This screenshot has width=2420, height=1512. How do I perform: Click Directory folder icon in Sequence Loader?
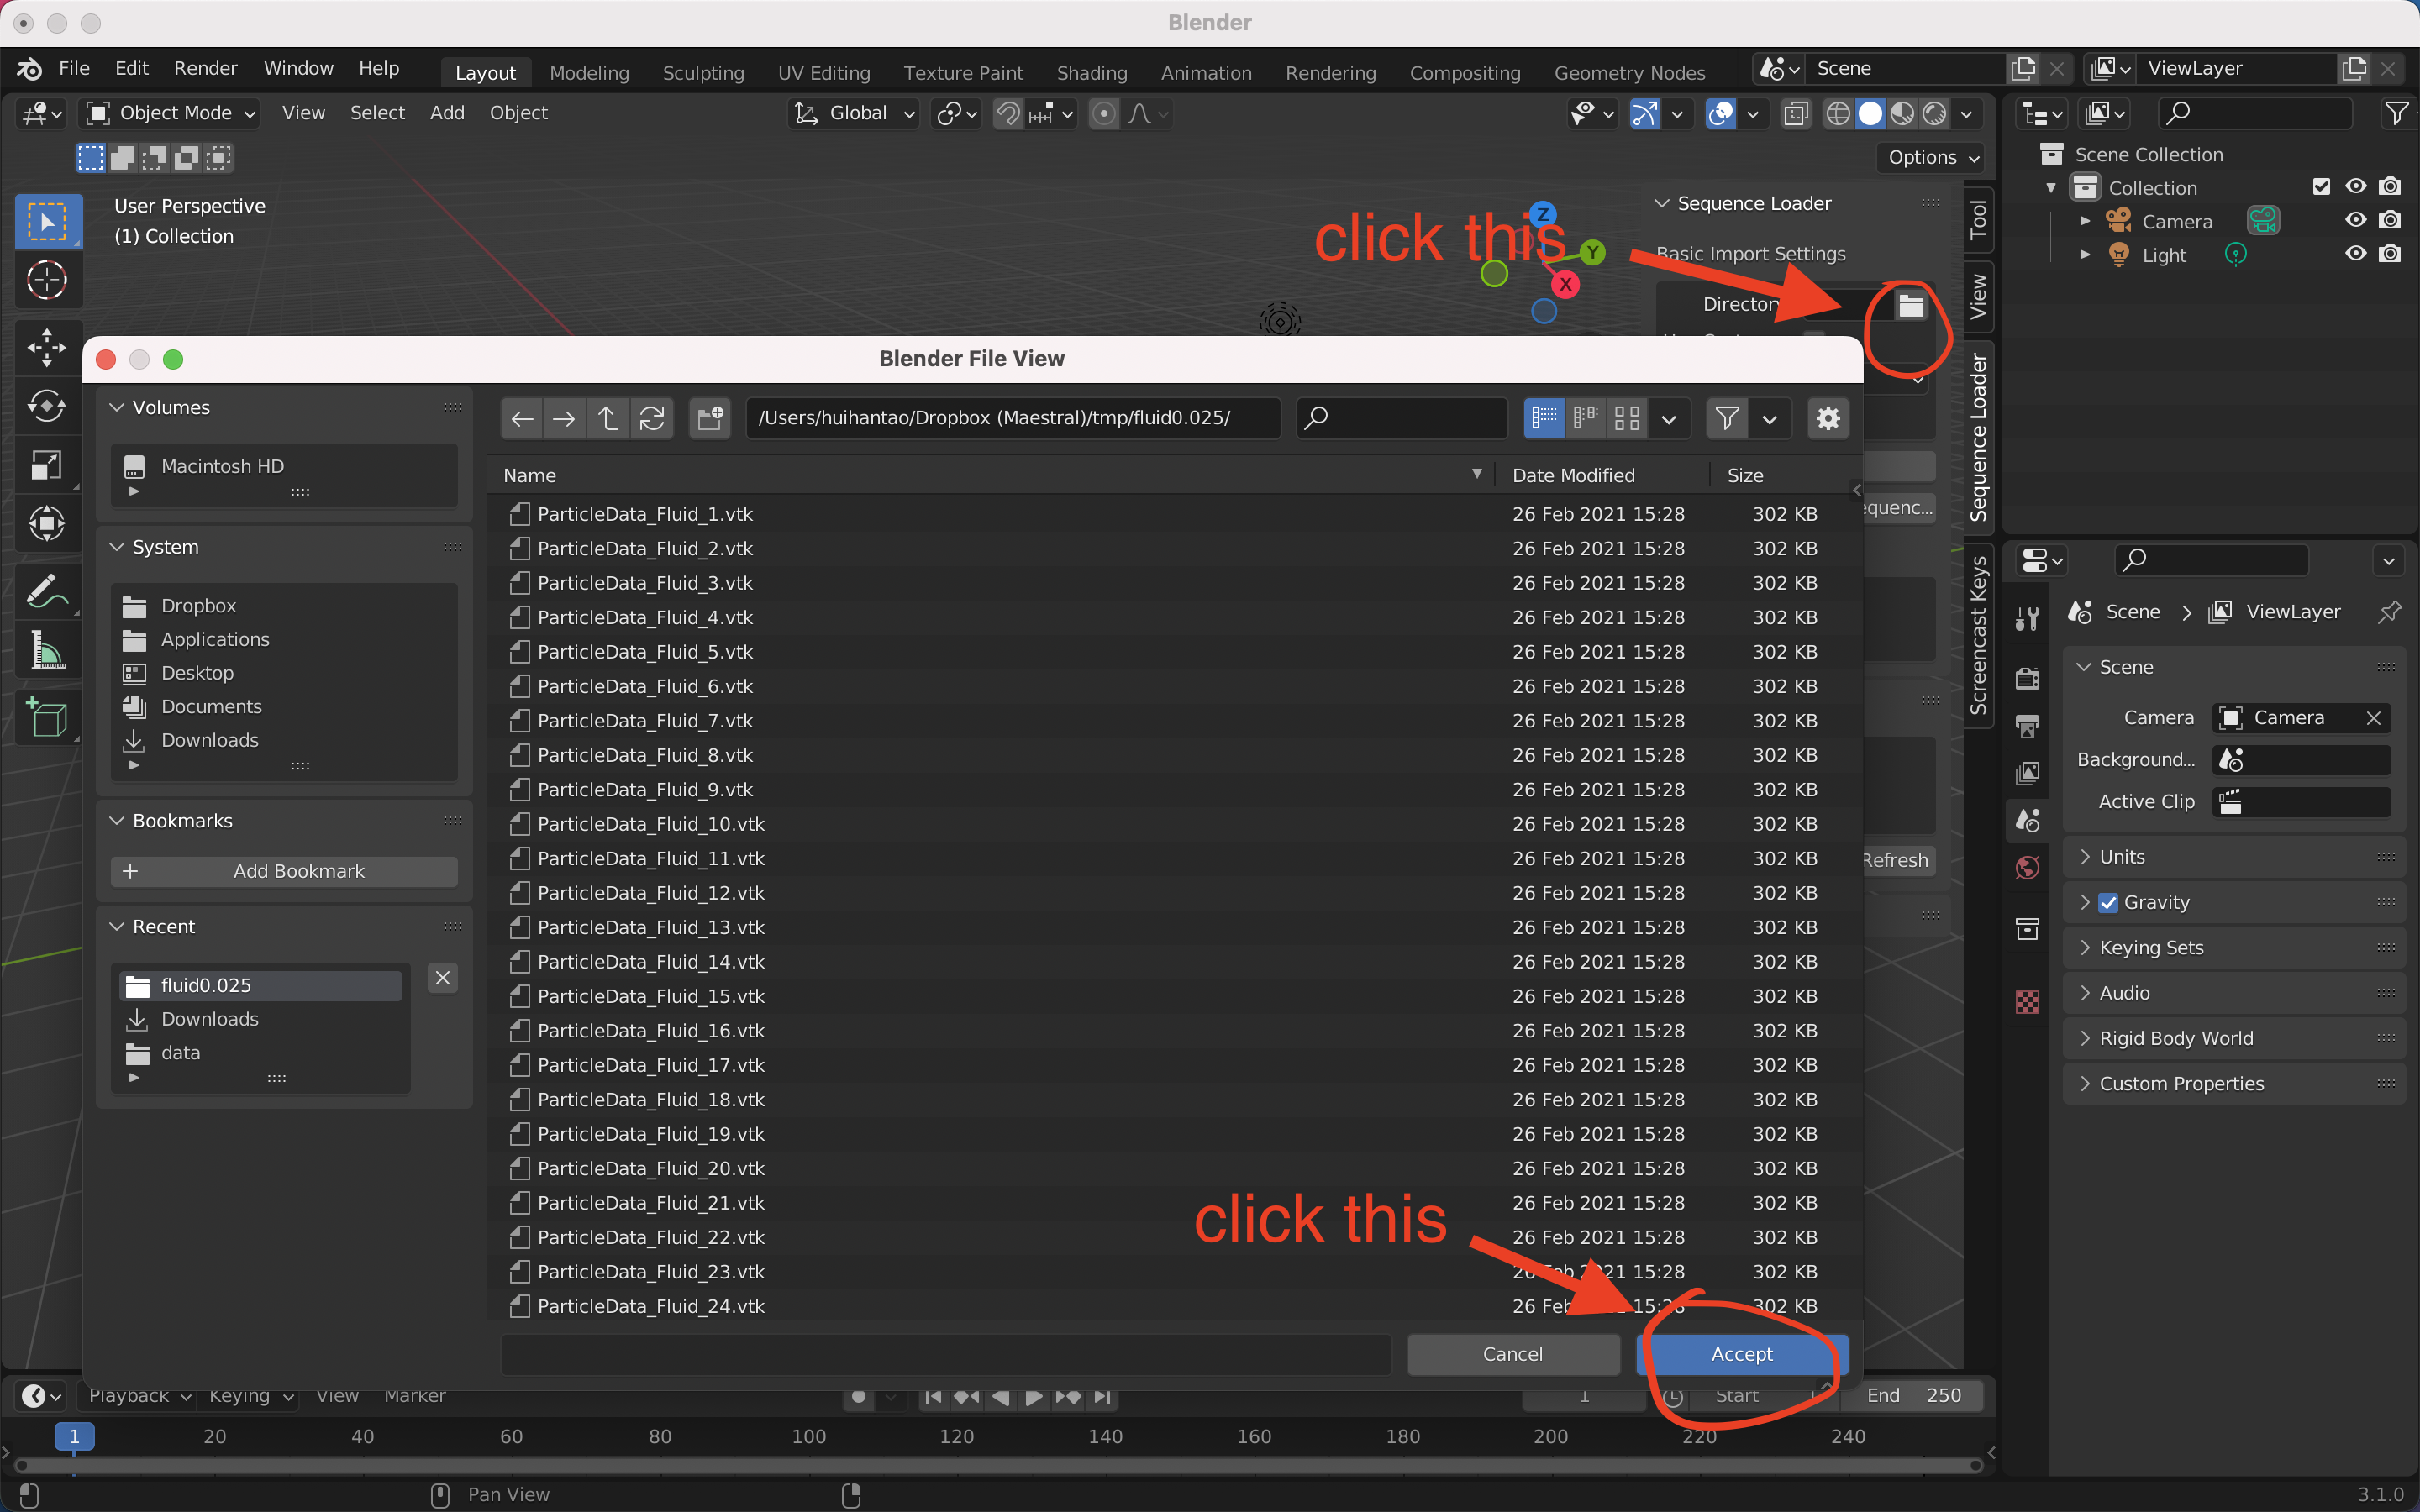click(1910, 305)
